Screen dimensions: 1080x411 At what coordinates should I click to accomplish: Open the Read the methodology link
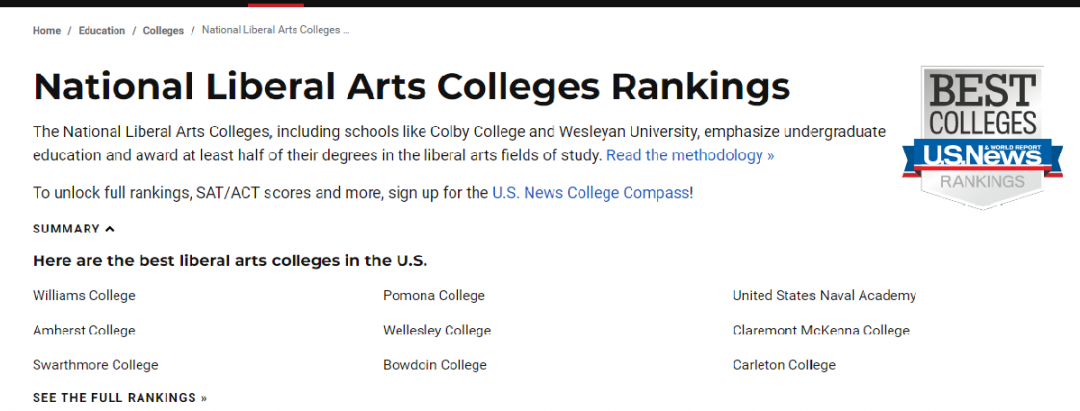pos(690,155)
